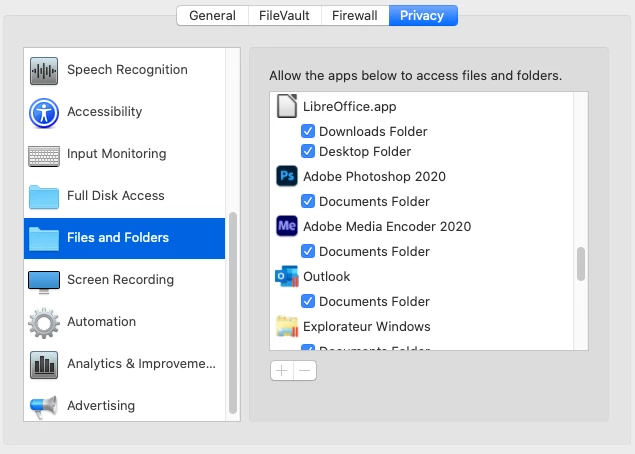635x454 pixels.
Task: Click the Outlook name text
Action: (x=326, y=277)
